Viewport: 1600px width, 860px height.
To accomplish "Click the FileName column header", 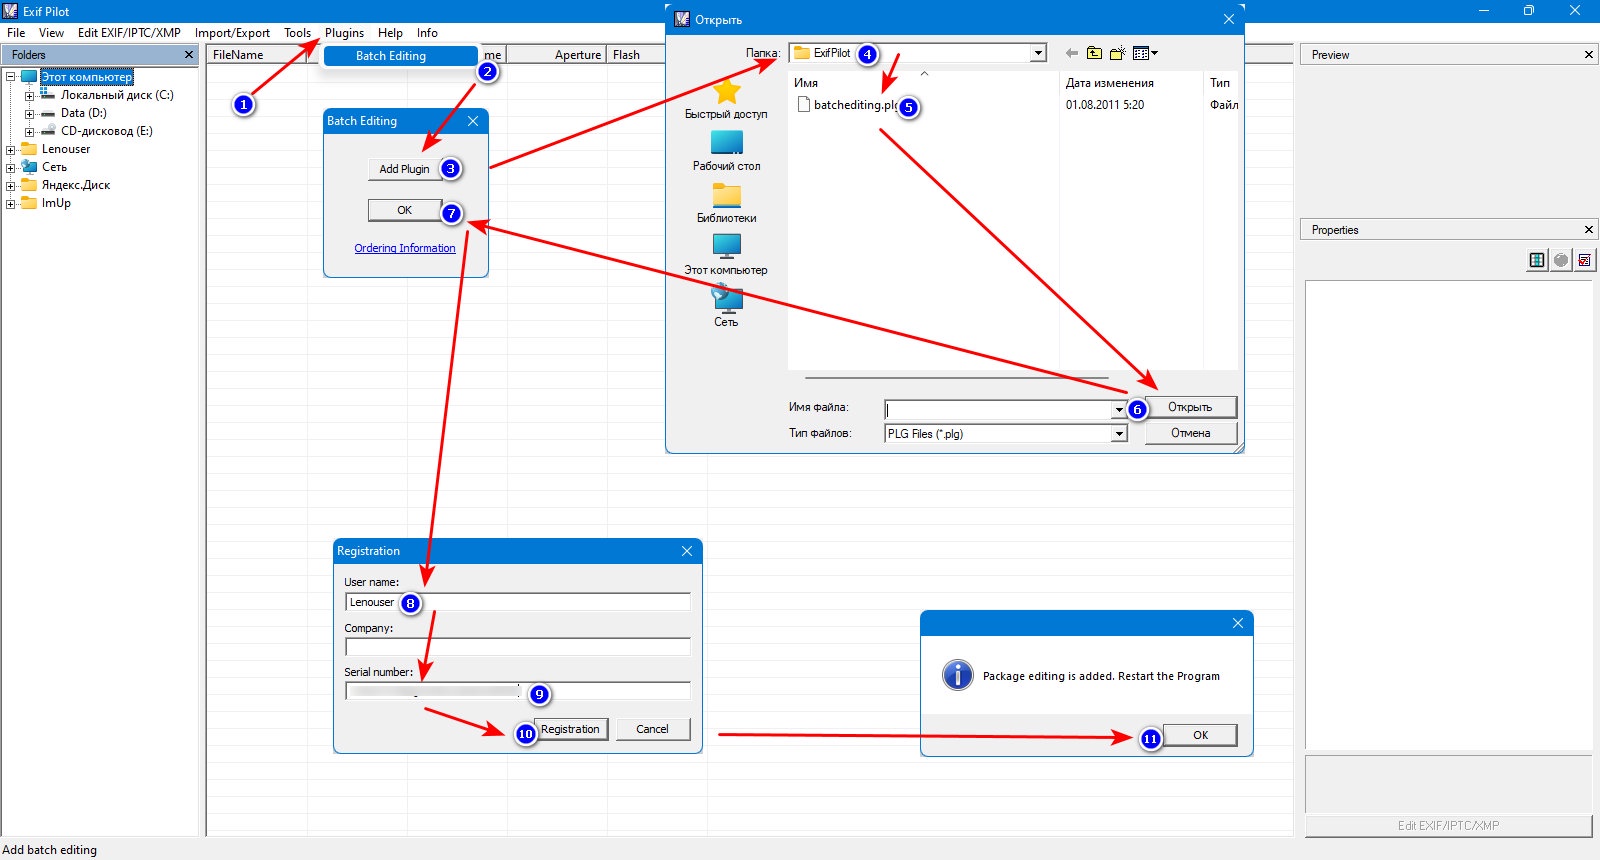I will [257, 55].
